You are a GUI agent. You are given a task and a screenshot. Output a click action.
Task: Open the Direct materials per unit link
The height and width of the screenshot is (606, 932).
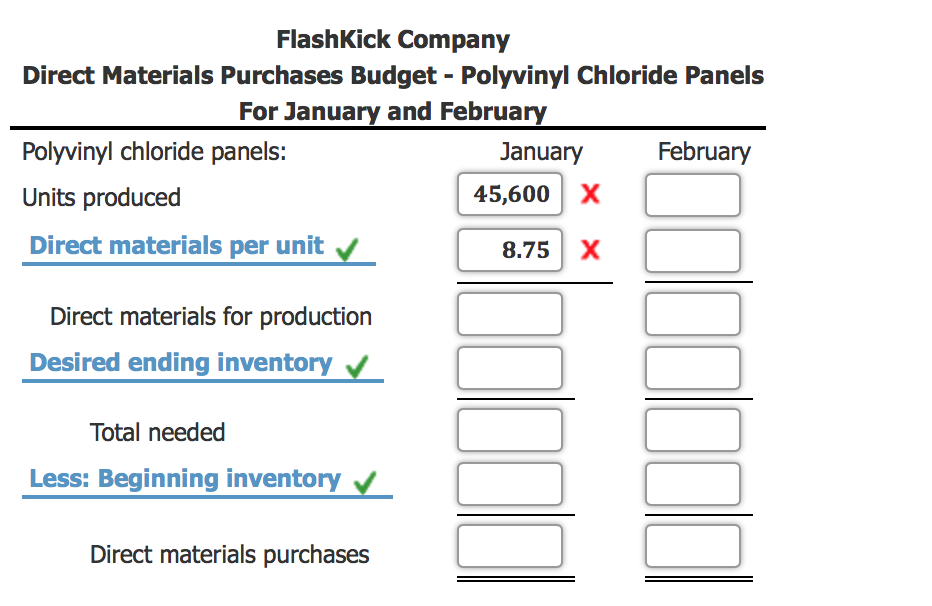(174, 246)
